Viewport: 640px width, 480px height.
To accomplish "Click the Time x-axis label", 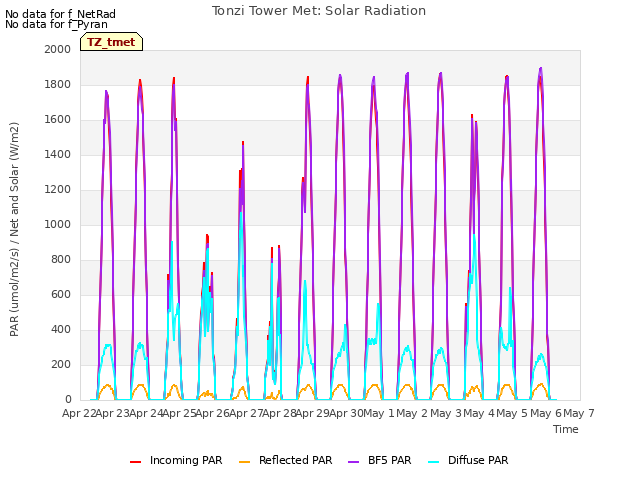I will pyautogui.click(x=566, y=429).
